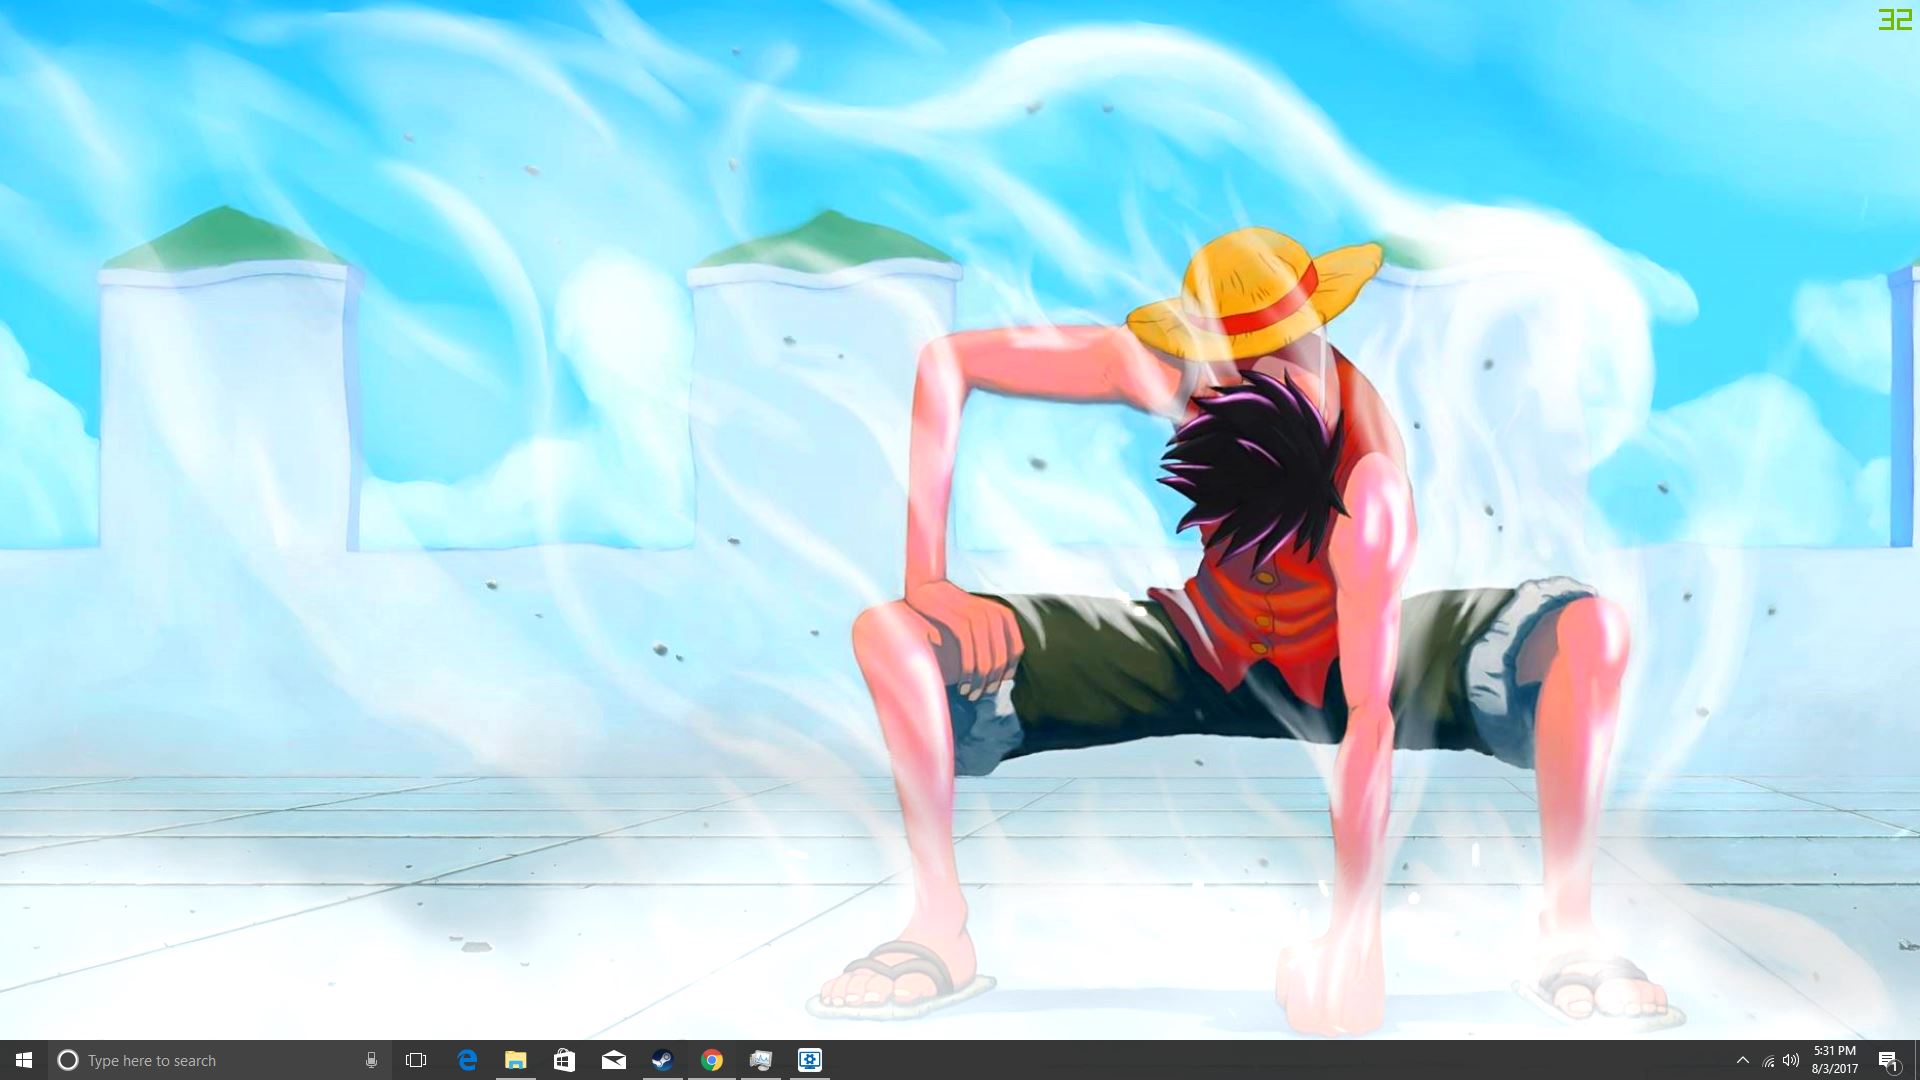This screenshot has height=1080, width=1920.
Task: Open Task View from the taskbar
Action: point(416,1060)
